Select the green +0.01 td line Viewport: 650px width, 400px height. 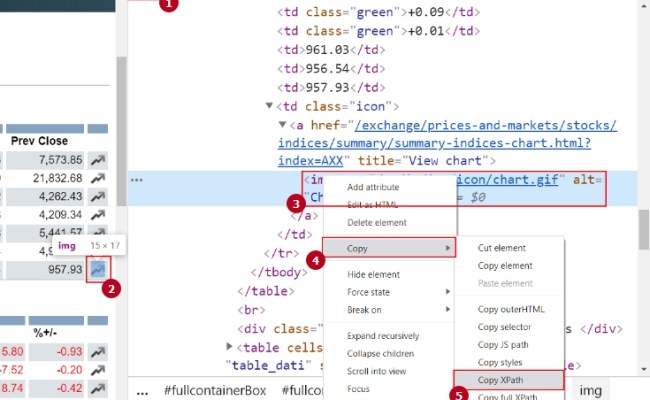[378, 31]
